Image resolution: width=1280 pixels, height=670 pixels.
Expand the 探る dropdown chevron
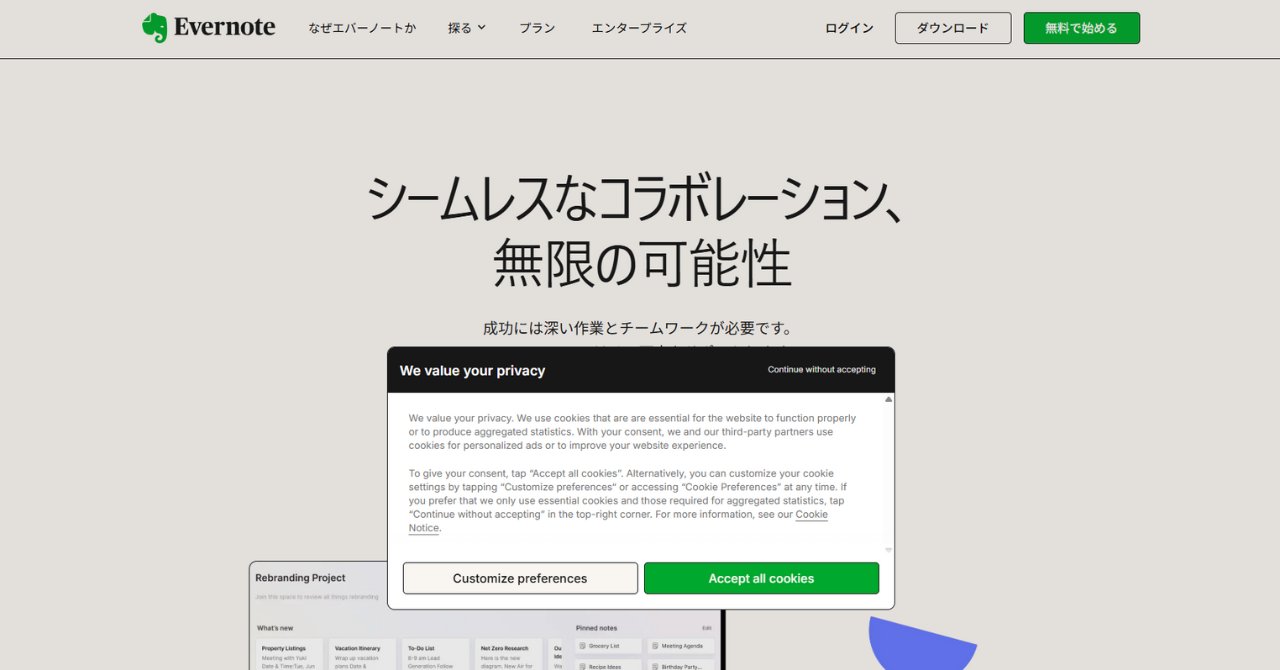coord(481,28)
